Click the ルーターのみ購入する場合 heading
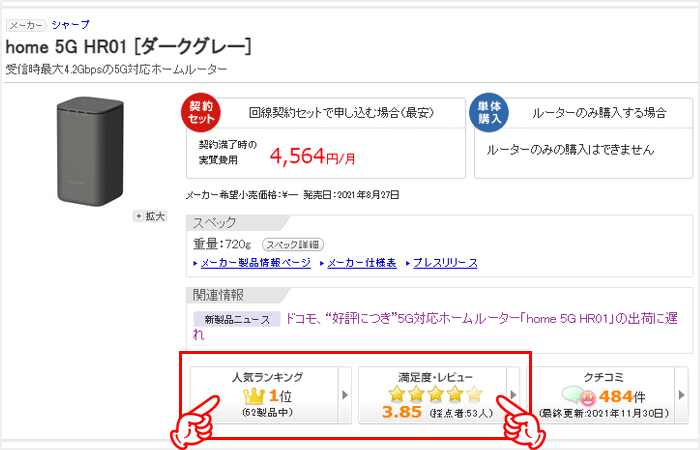 [599, 113]
